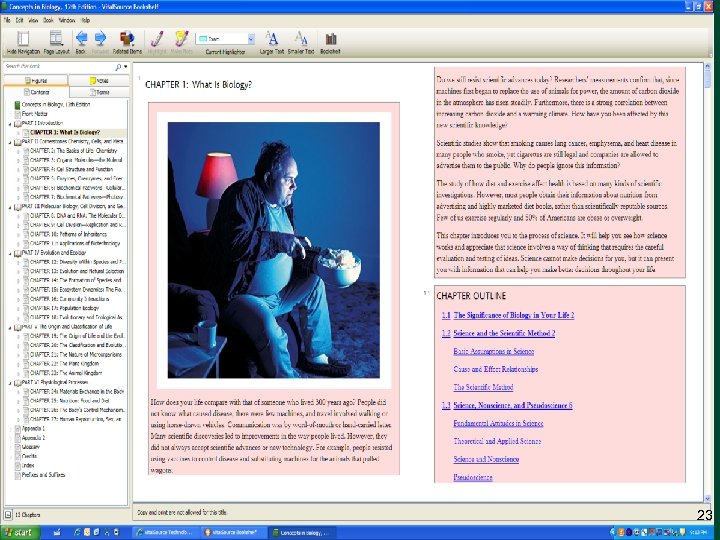Select CHAPTER 22: The Plant Kingdom

coord(64,364)
